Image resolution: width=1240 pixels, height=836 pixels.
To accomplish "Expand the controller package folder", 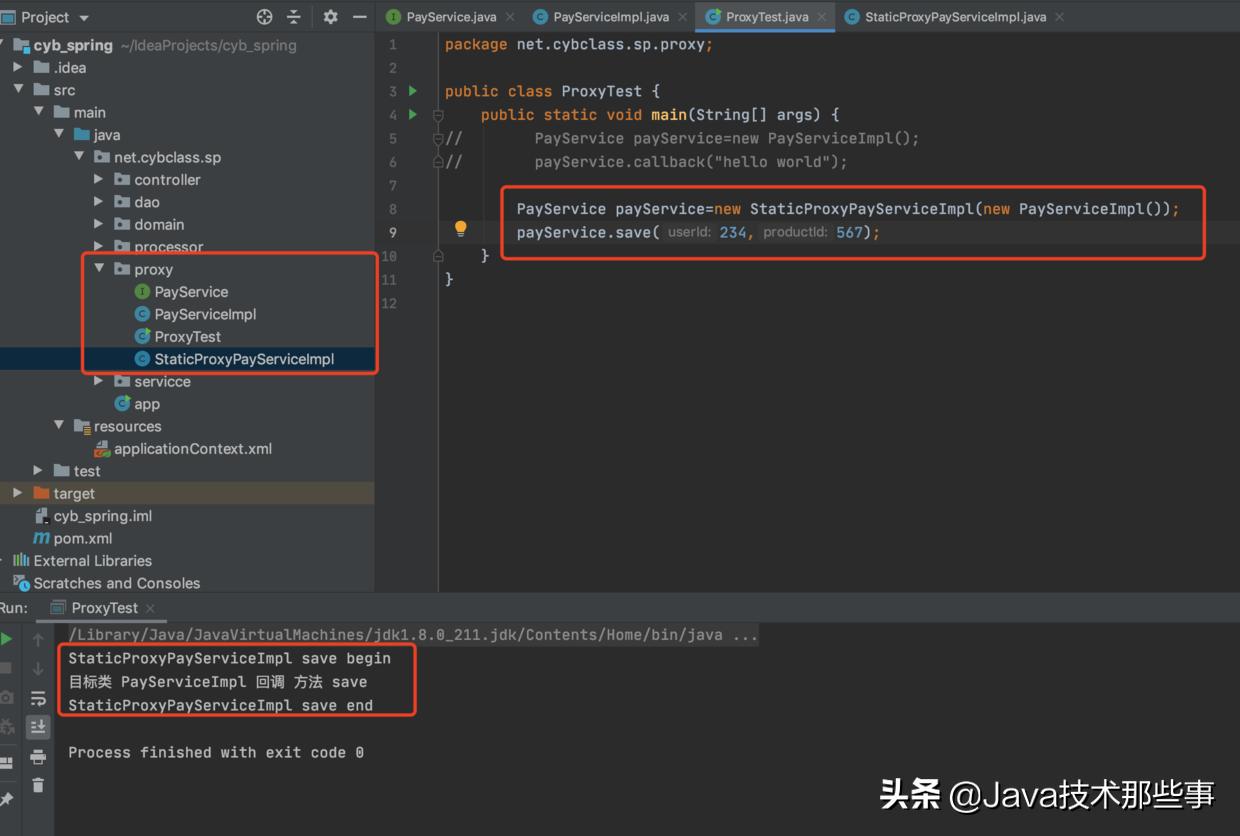I will 98,180.
